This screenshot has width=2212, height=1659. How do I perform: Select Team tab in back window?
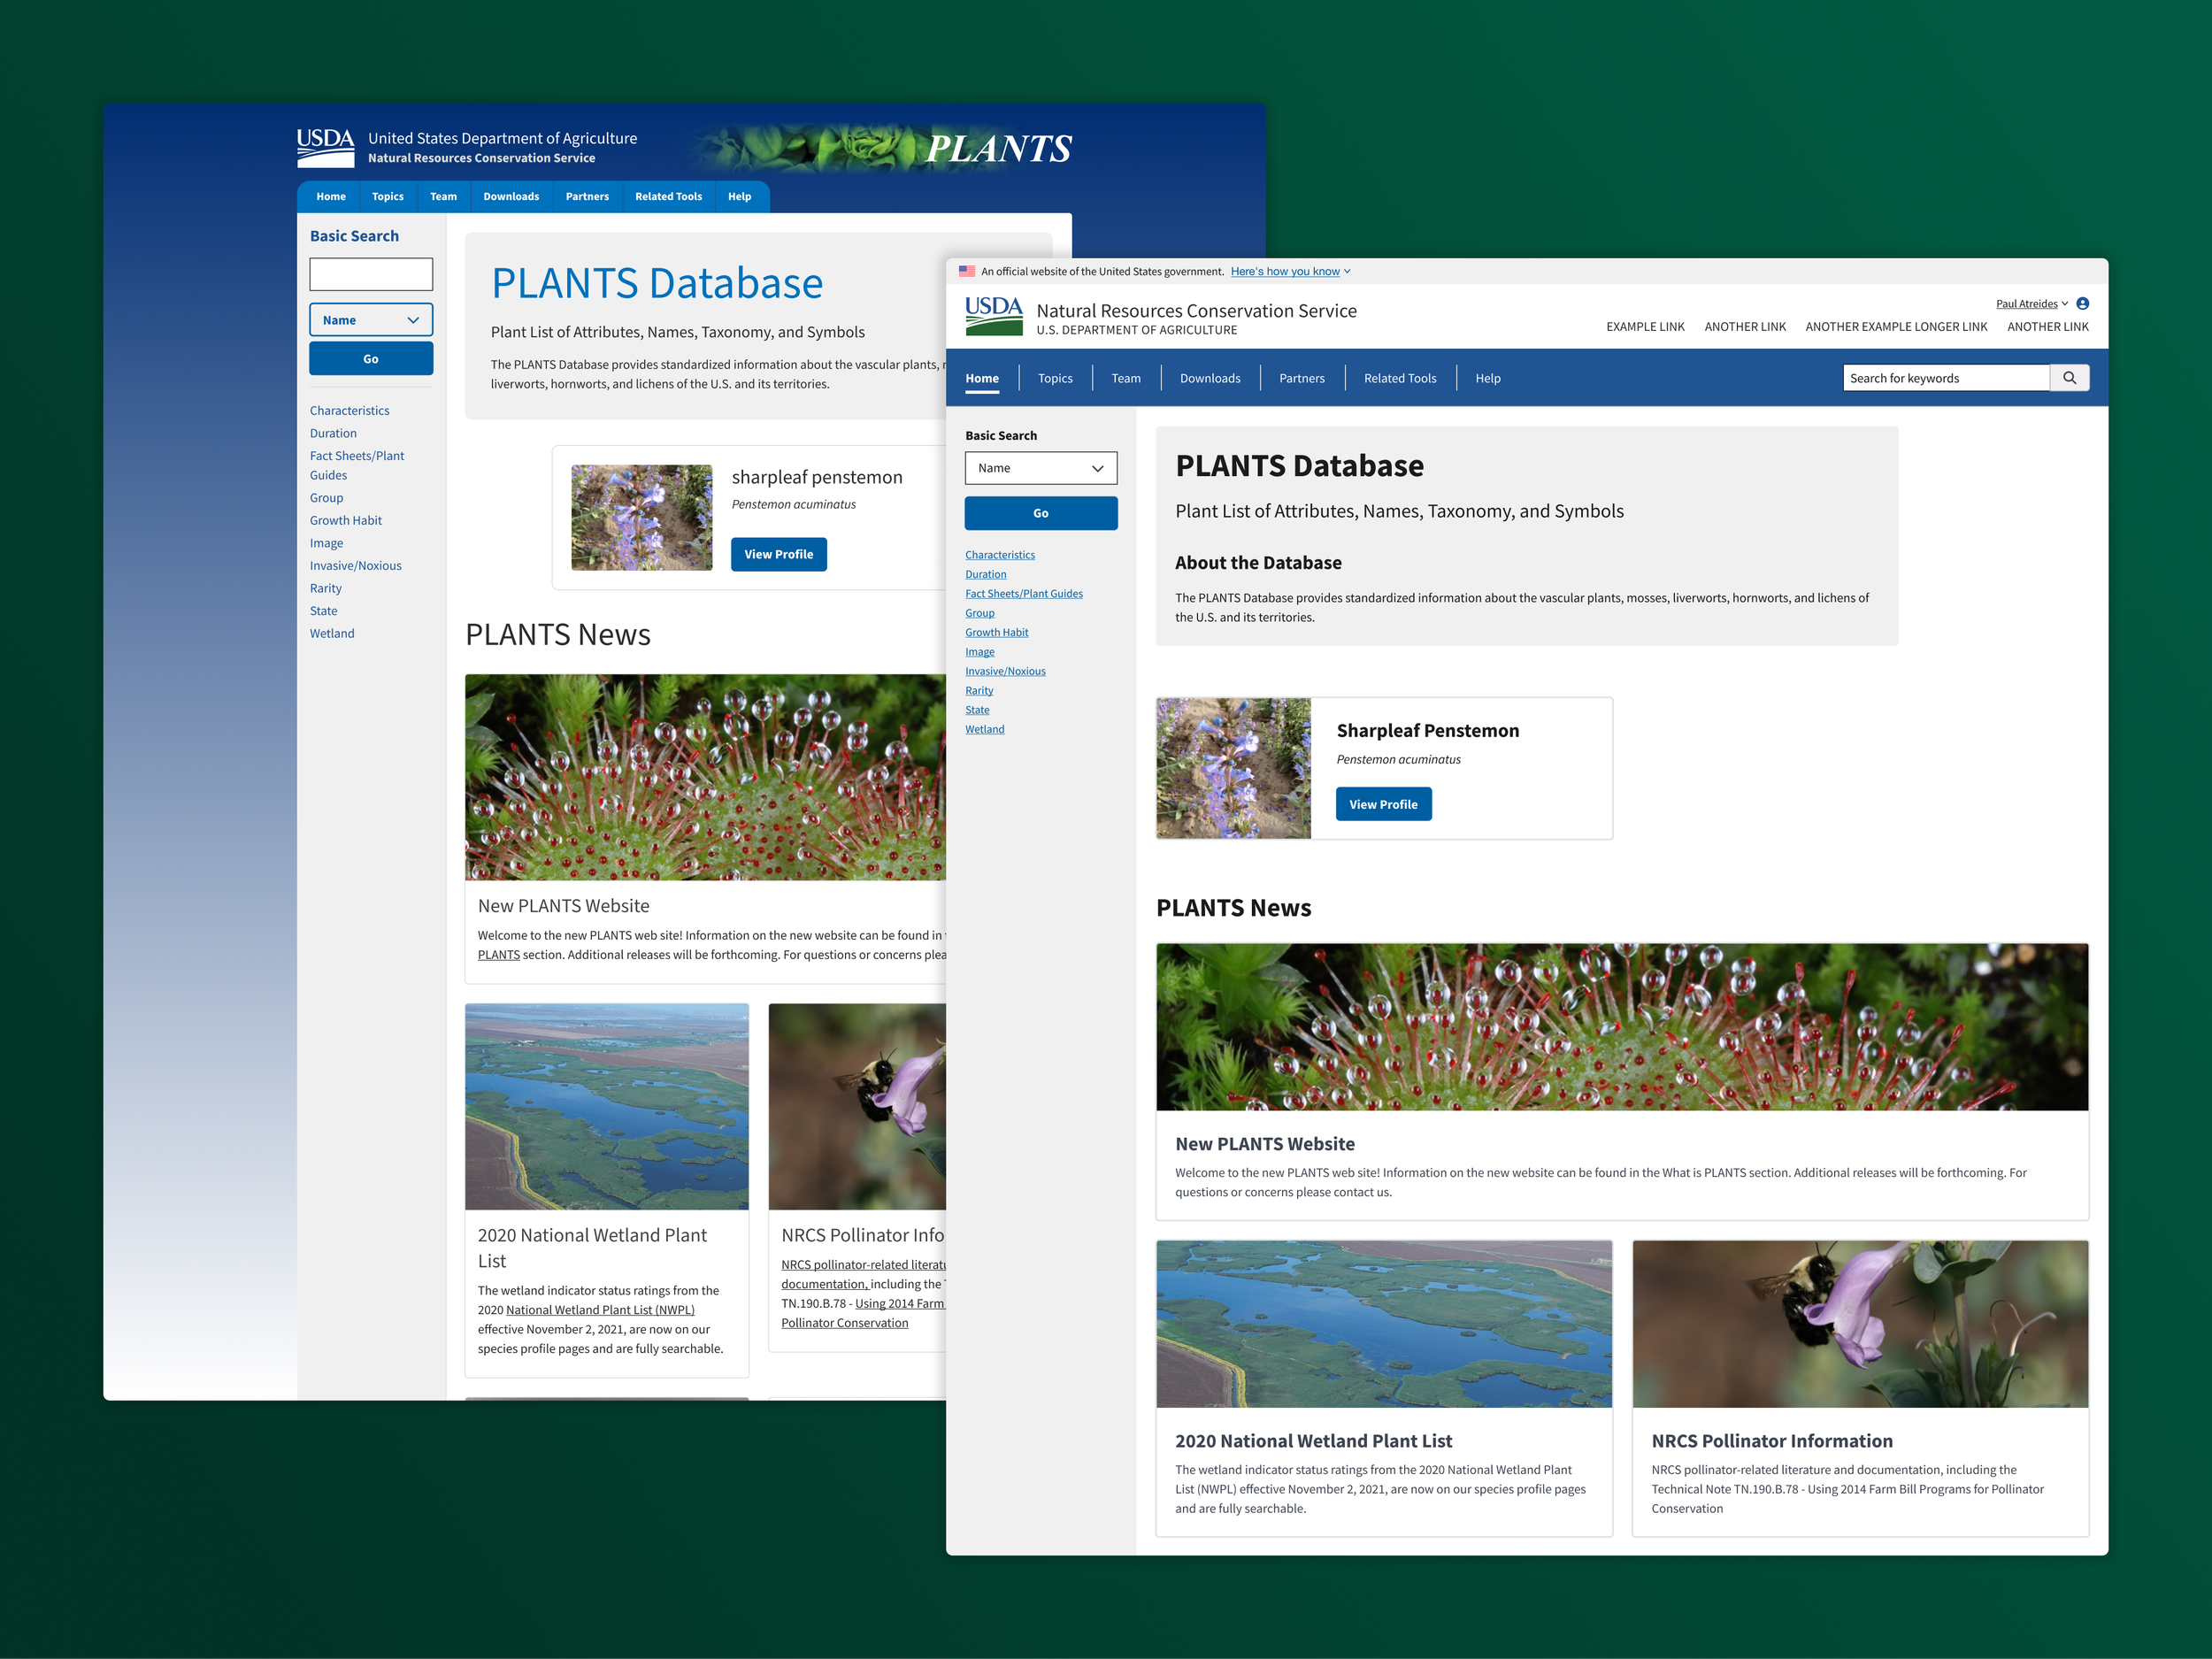[443, 197]
